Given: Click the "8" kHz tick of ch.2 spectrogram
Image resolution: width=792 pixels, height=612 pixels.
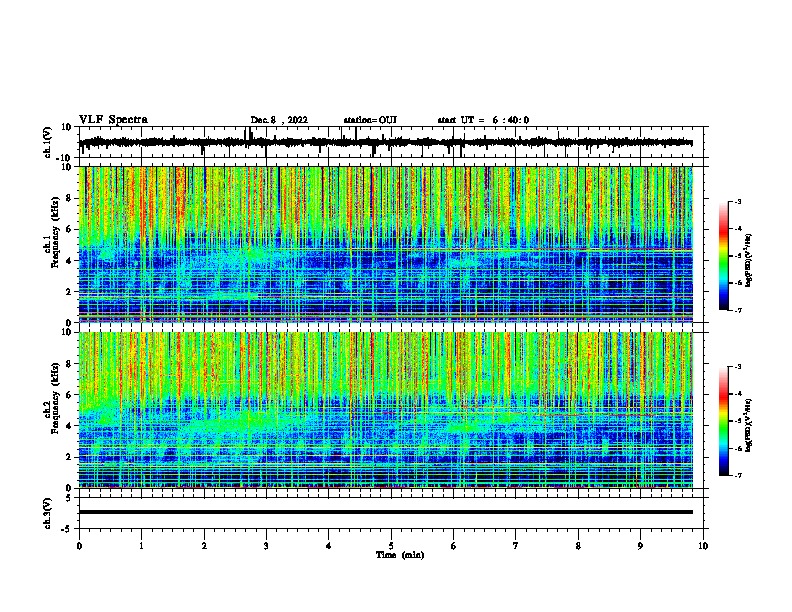Looking at the screenshot, I should [x=70, y=364].
